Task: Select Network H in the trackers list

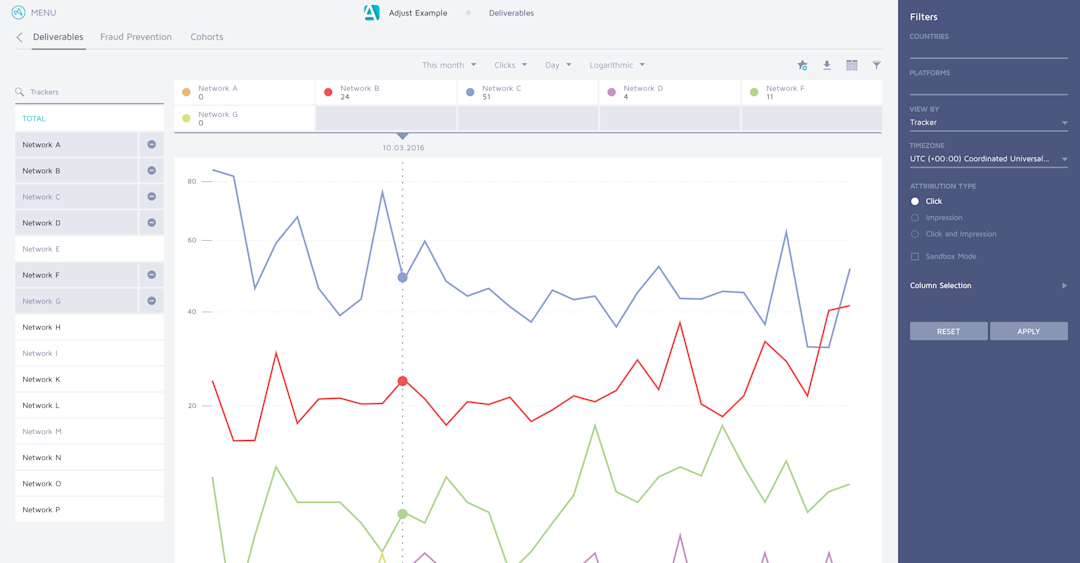Action: pos(90,327)
